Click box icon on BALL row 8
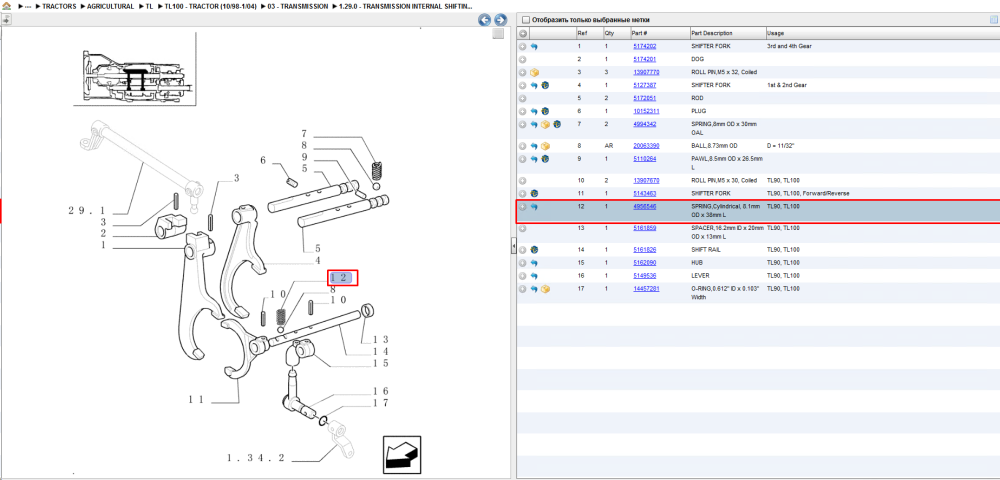The width and height of the screenshot is (1000, 480). point(545,146)
